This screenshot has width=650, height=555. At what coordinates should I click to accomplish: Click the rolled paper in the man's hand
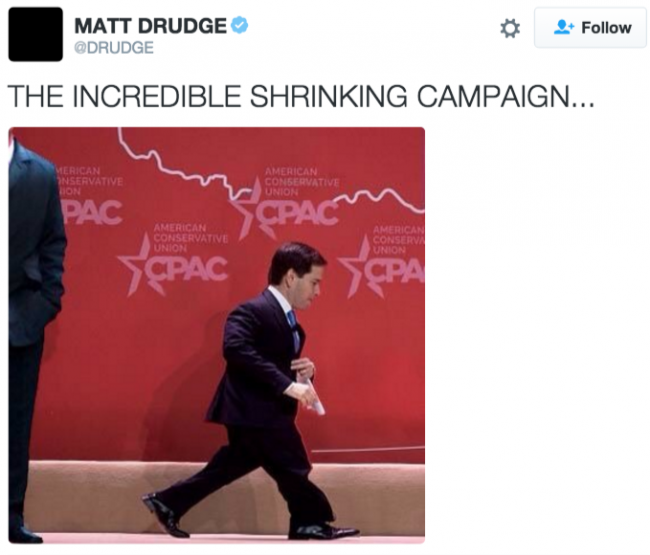[x=313, y=396]
